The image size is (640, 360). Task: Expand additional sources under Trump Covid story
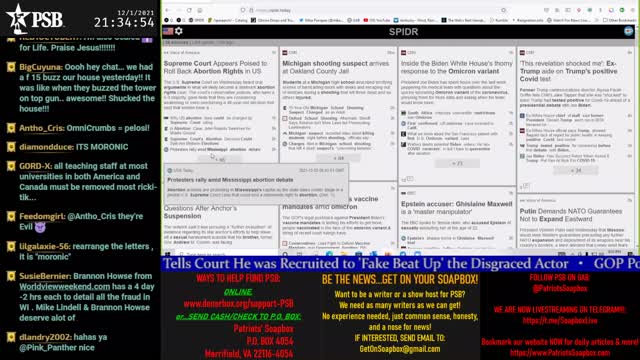(x=576, y=171)
